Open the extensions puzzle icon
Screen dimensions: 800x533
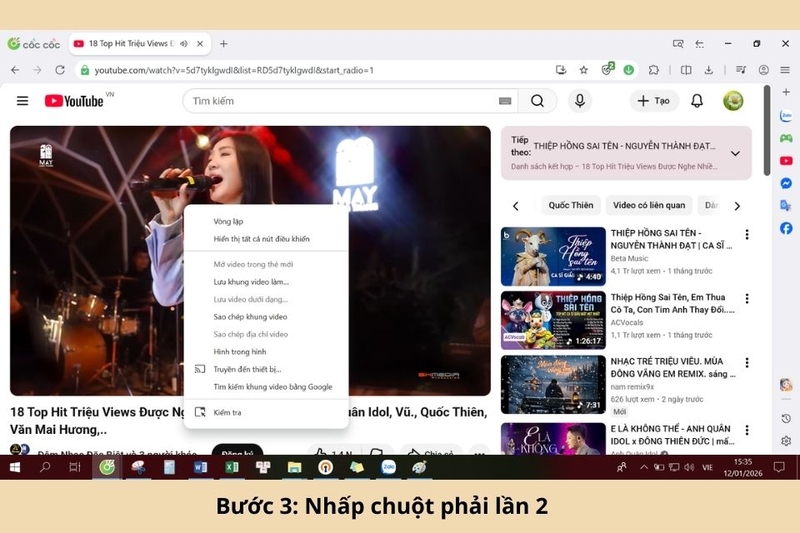[x=654, y=70]
